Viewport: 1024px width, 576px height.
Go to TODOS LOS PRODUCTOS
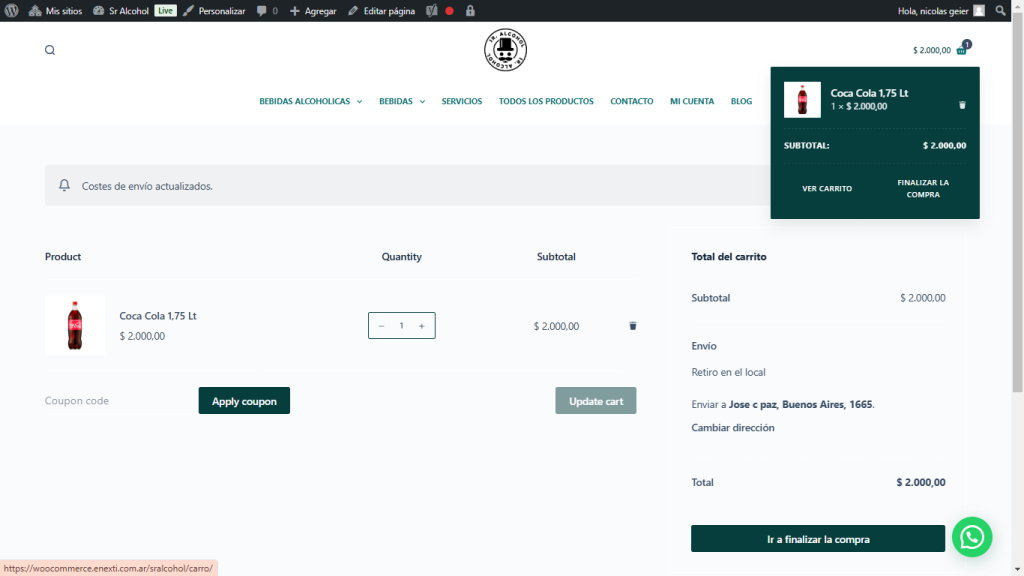(546, 101)
